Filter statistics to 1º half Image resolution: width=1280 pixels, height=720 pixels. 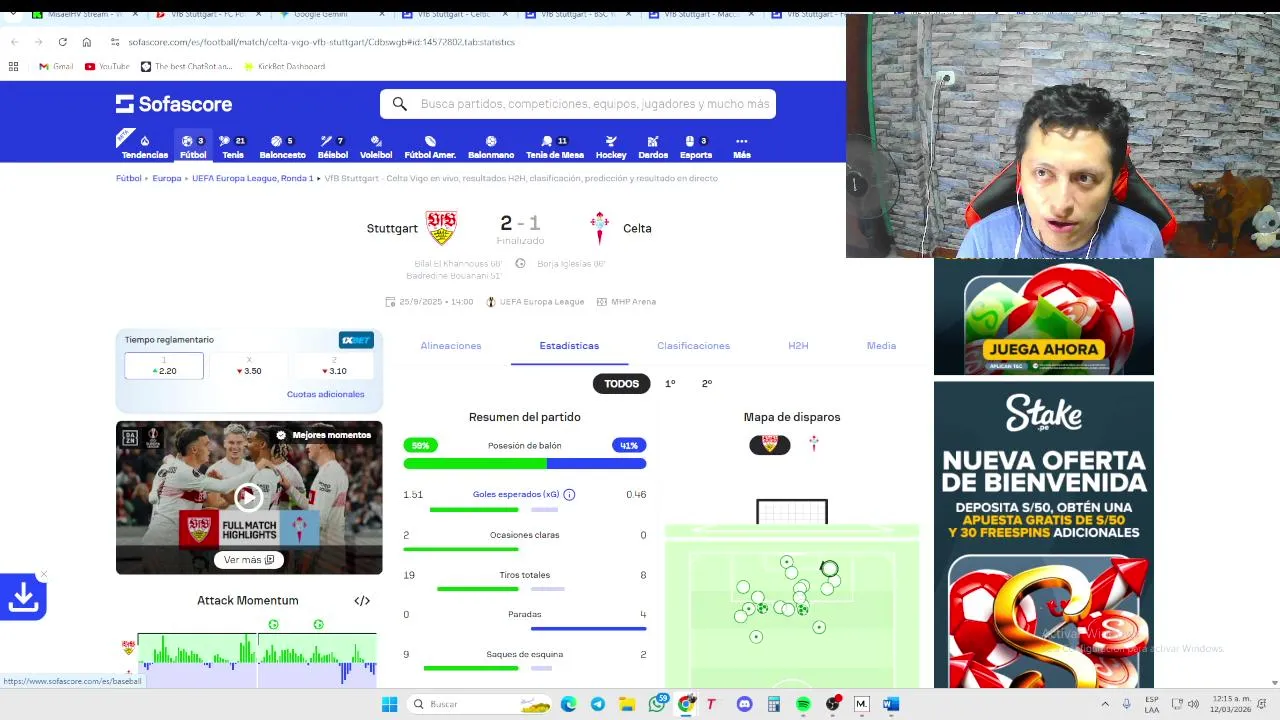(x=670, y=384)
